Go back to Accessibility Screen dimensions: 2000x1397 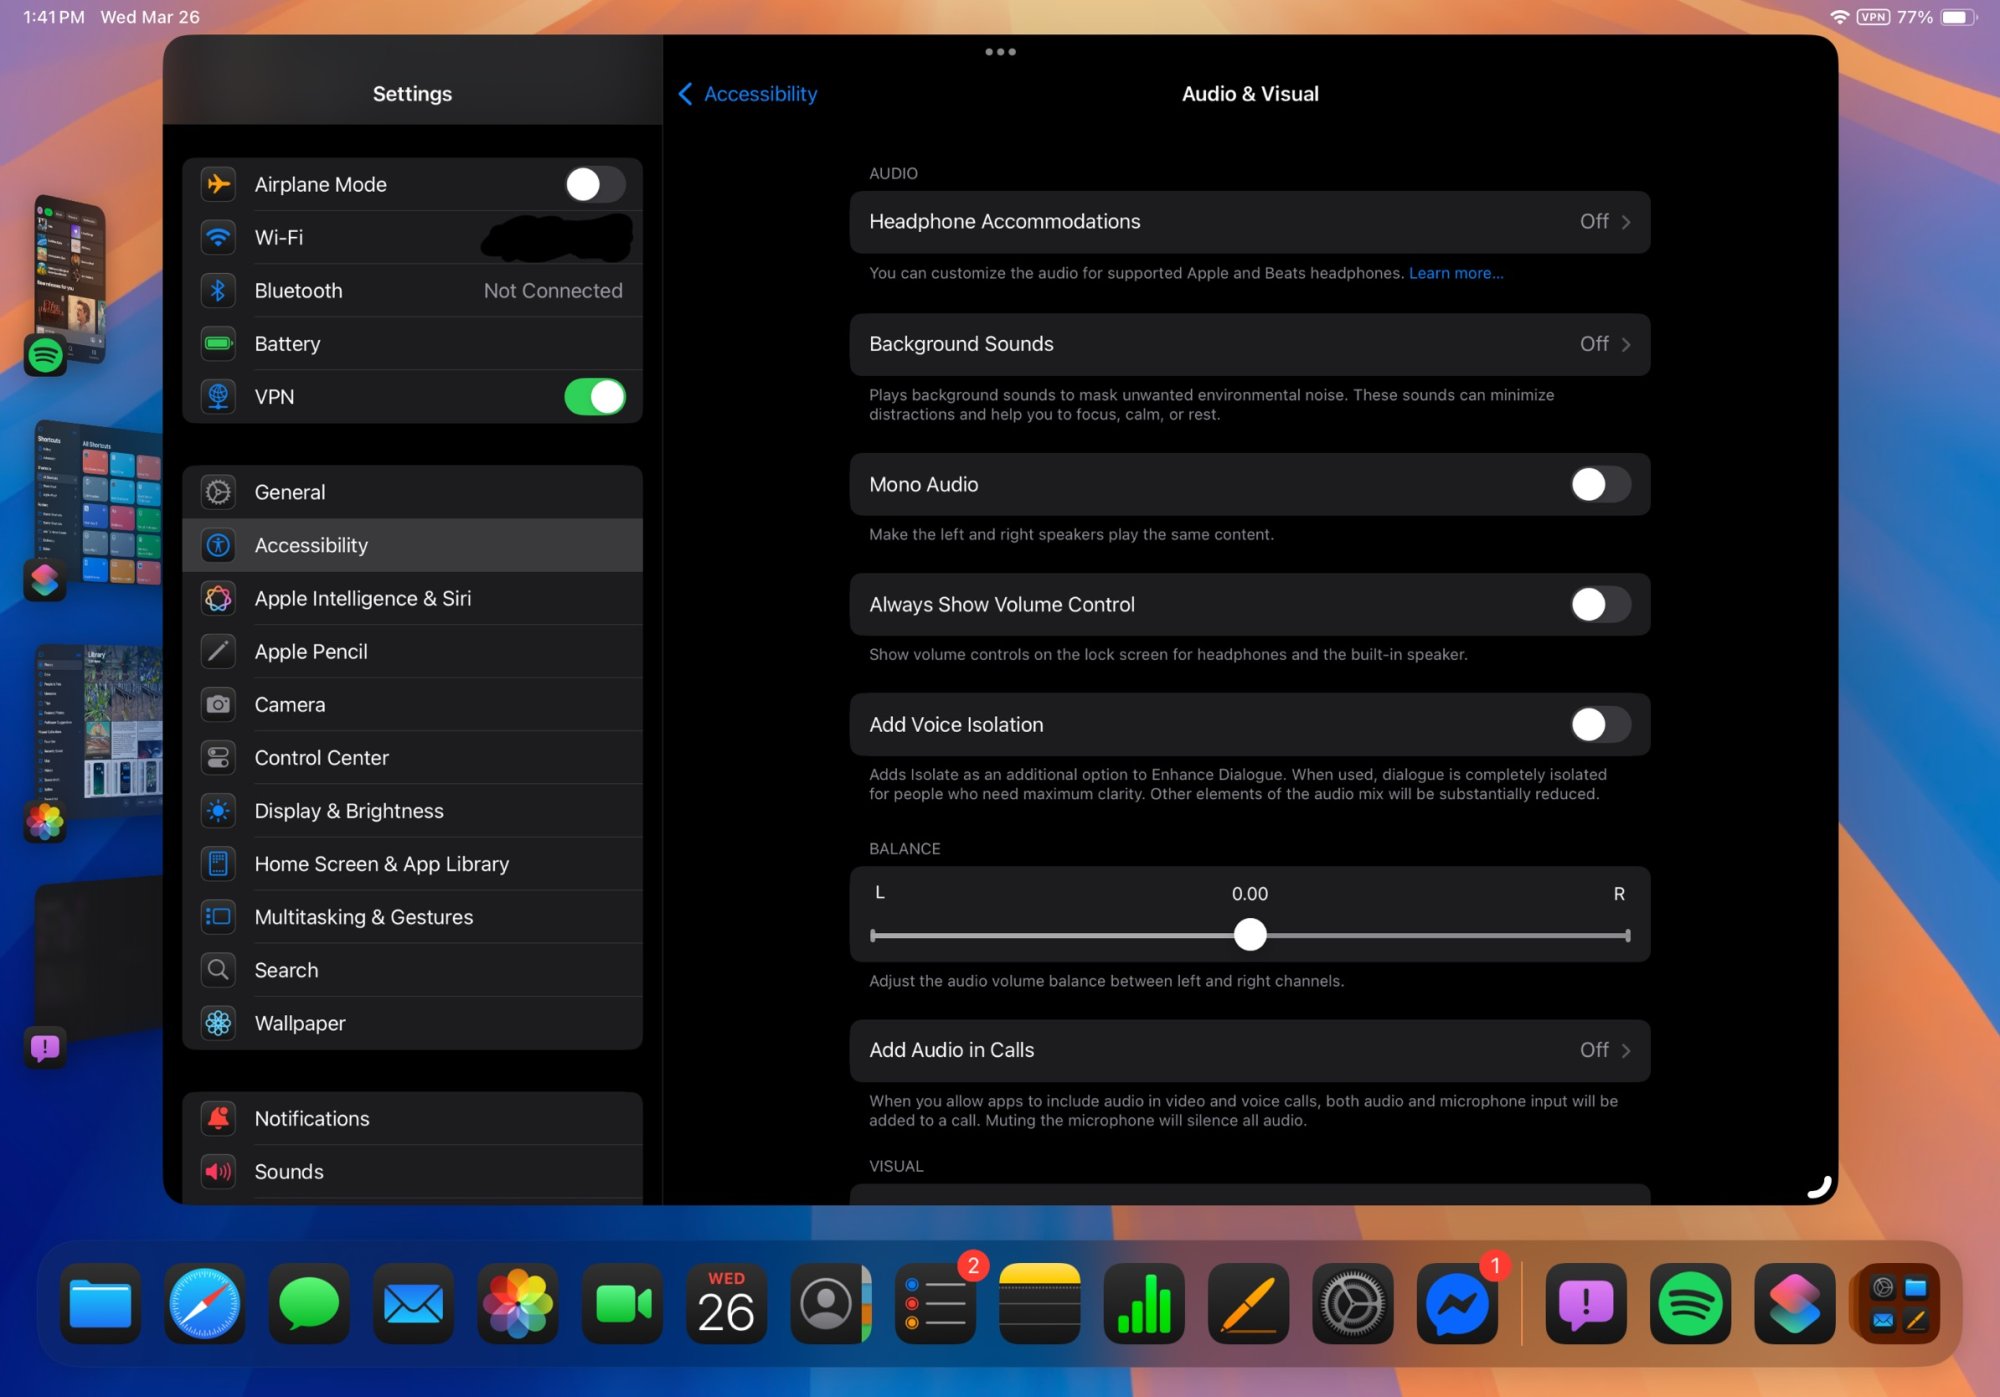click(748, 94)
